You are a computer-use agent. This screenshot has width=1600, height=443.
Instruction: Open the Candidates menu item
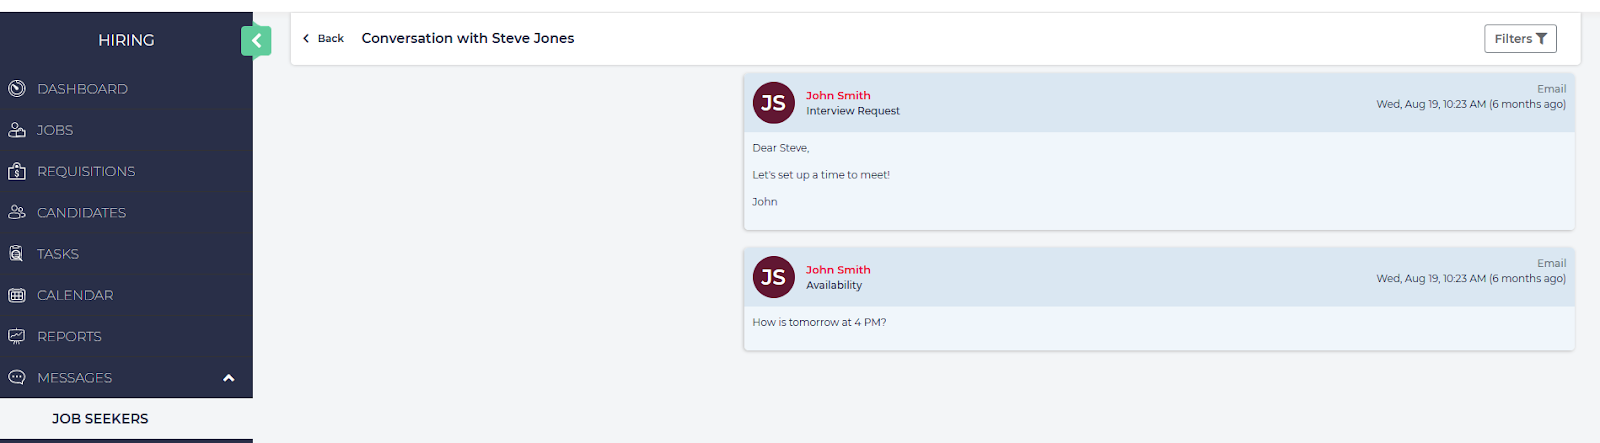pos(81,213)
